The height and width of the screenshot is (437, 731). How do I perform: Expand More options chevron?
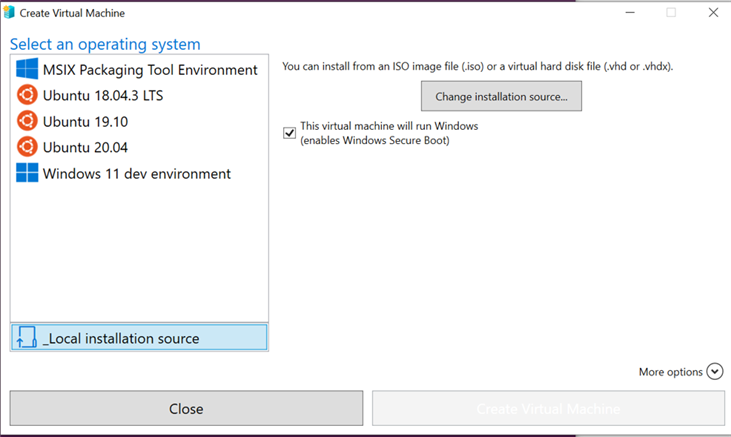[x=714, y=372]
